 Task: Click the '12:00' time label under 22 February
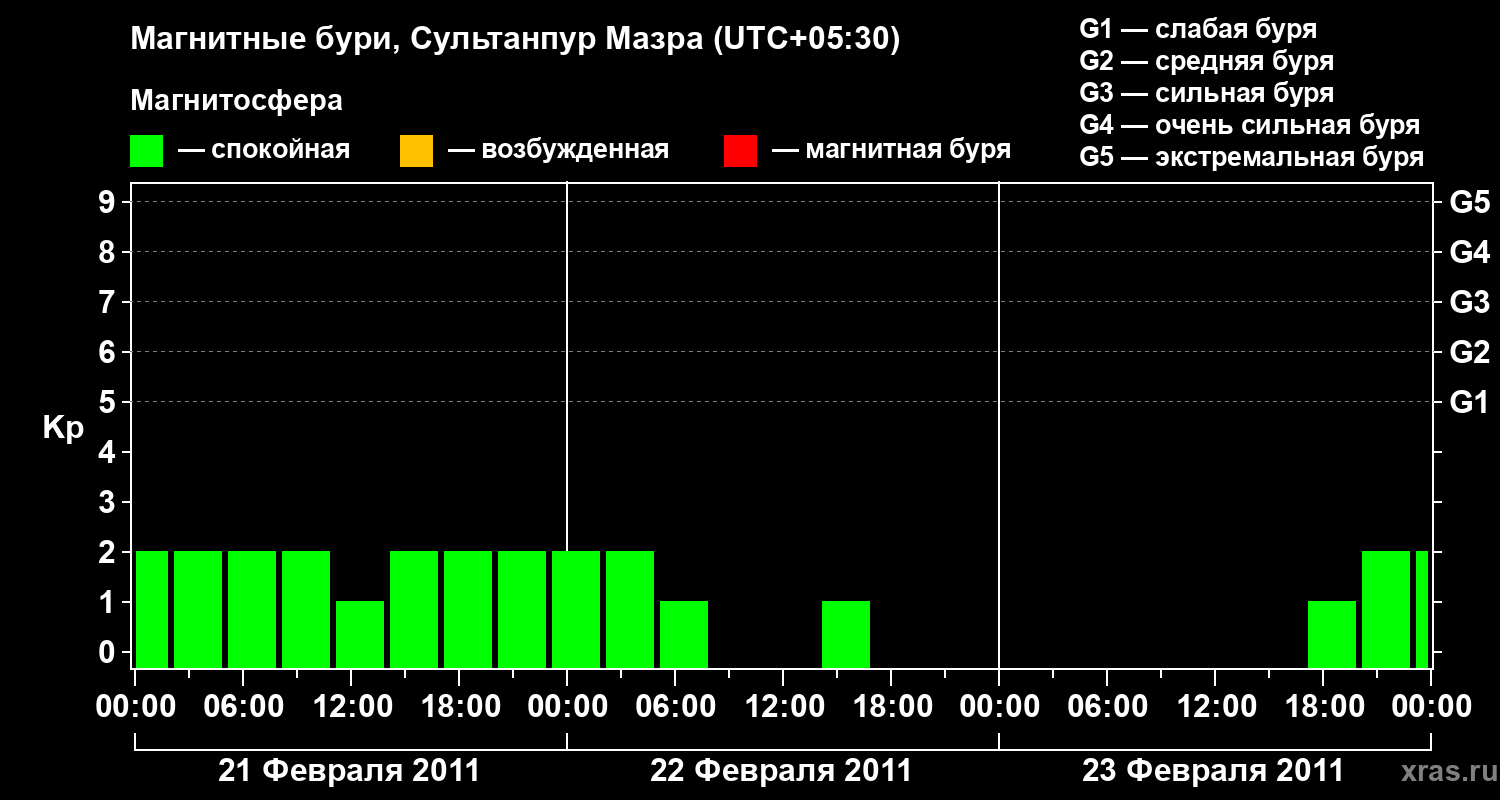tap(783, 707)
